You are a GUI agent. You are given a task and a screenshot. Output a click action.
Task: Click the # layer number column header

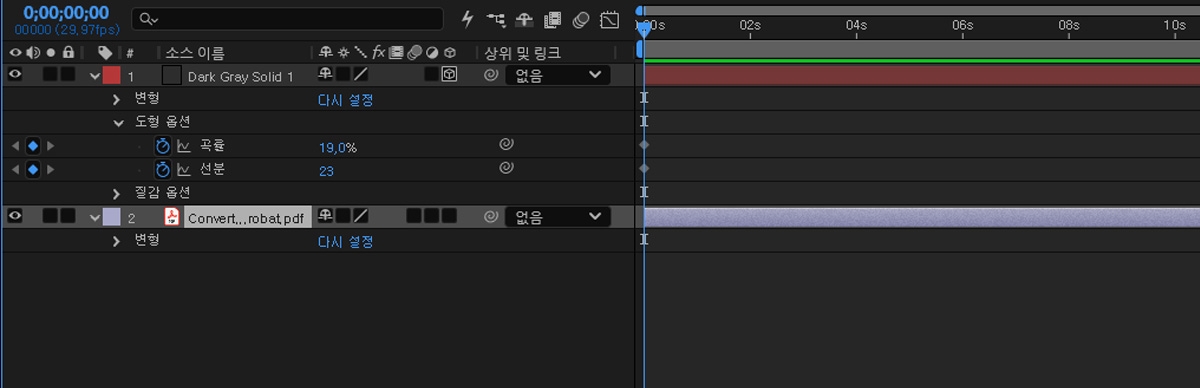pos(130,53)
